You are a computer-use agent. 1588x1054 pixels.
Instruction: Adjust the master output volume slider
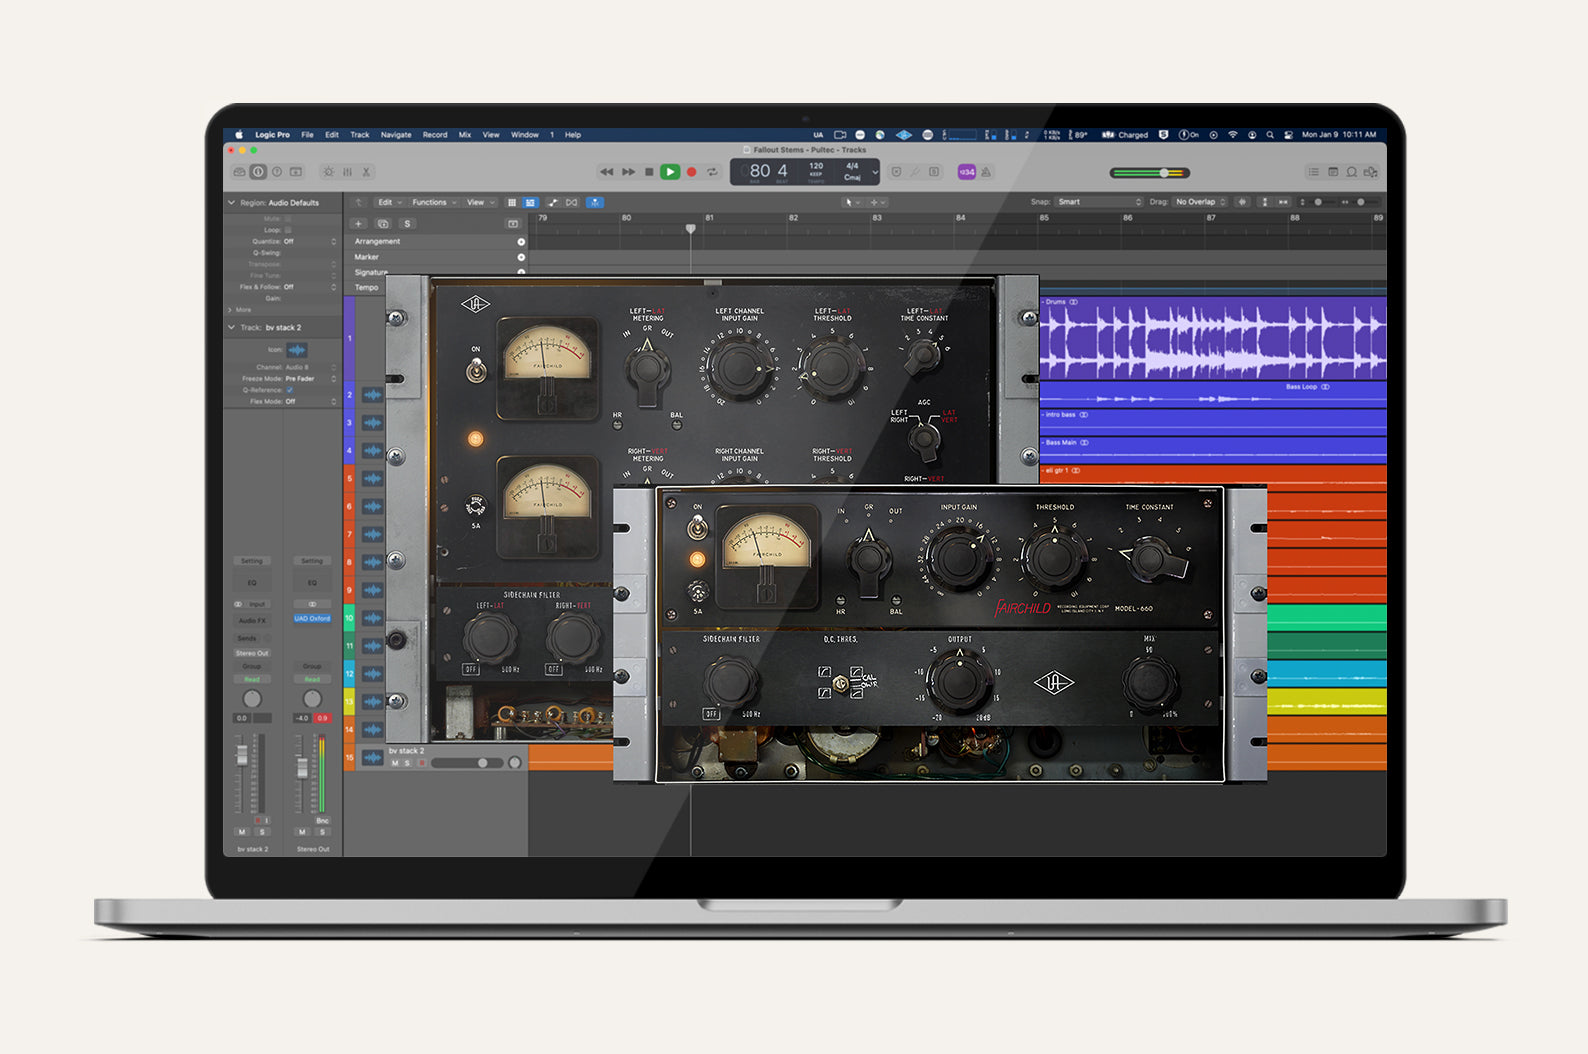coord(1150,173)
